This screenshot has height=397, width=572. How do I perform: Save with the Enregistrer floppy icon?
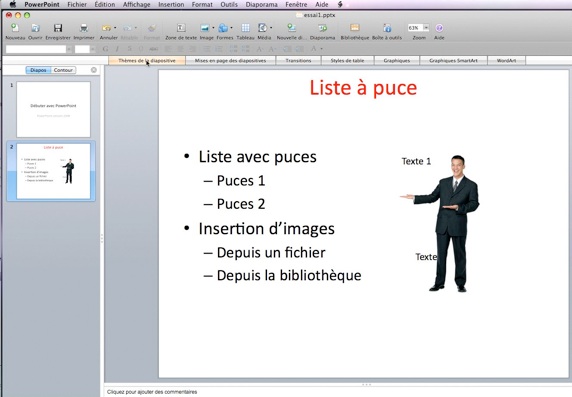pos(58,28)
